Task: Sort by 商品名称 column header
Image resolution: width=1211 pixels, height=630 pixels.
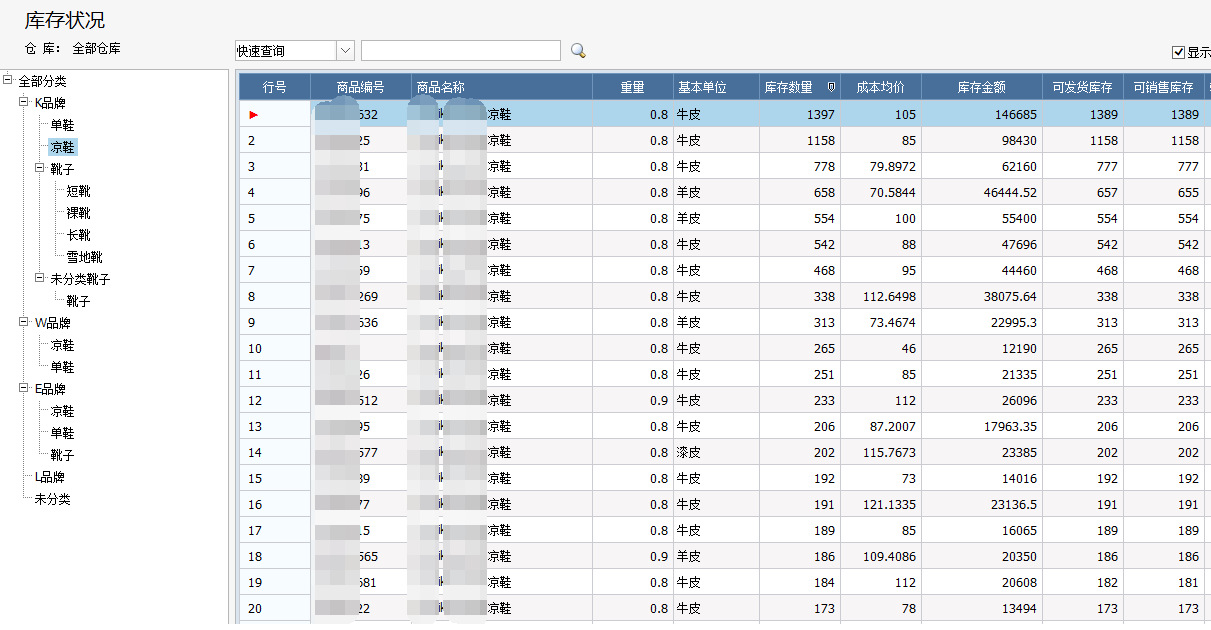Action: click(x=502, y=87)
